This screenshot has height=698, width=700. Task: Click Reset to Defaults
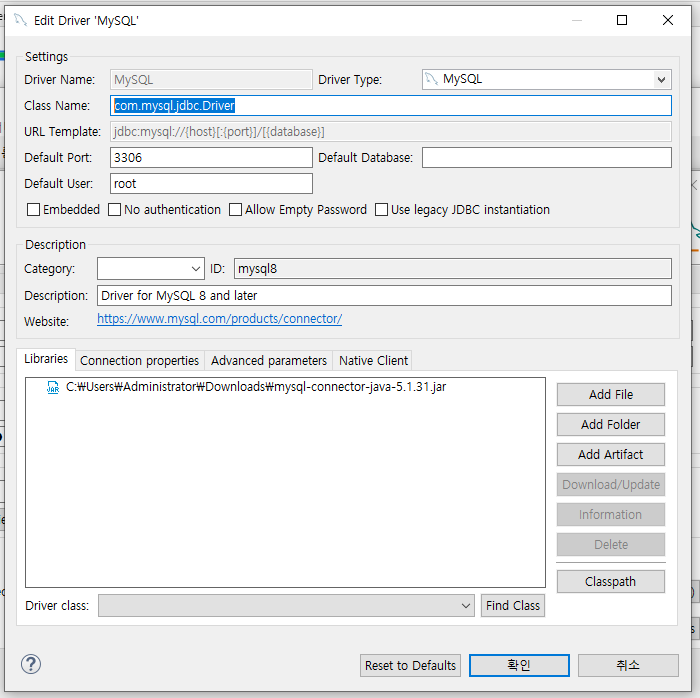click(x=410, y=665)
